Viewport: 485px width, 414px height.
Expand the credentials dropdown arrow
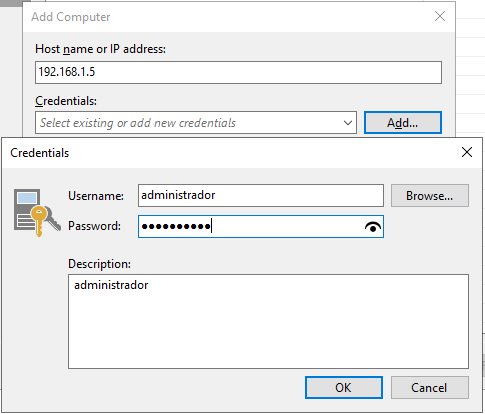point(348,123)
